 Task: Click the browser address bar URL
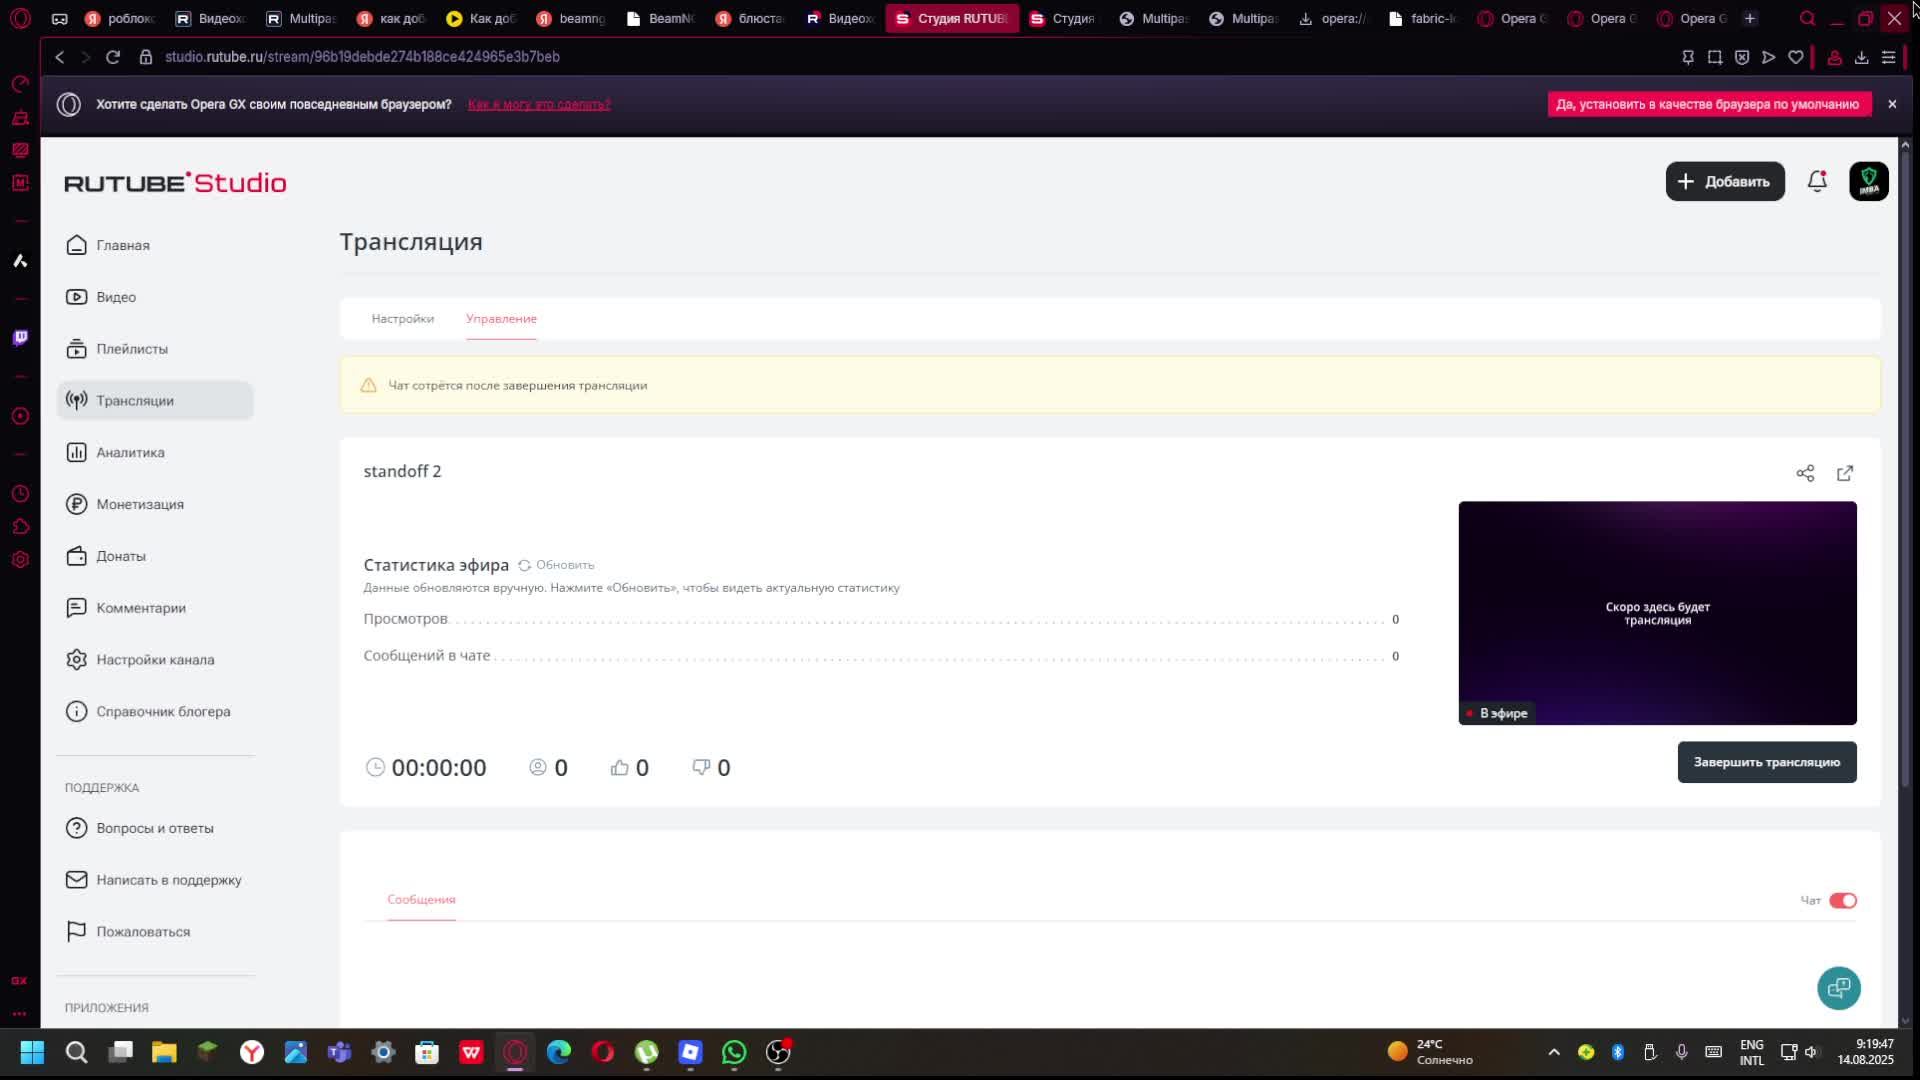362,57
